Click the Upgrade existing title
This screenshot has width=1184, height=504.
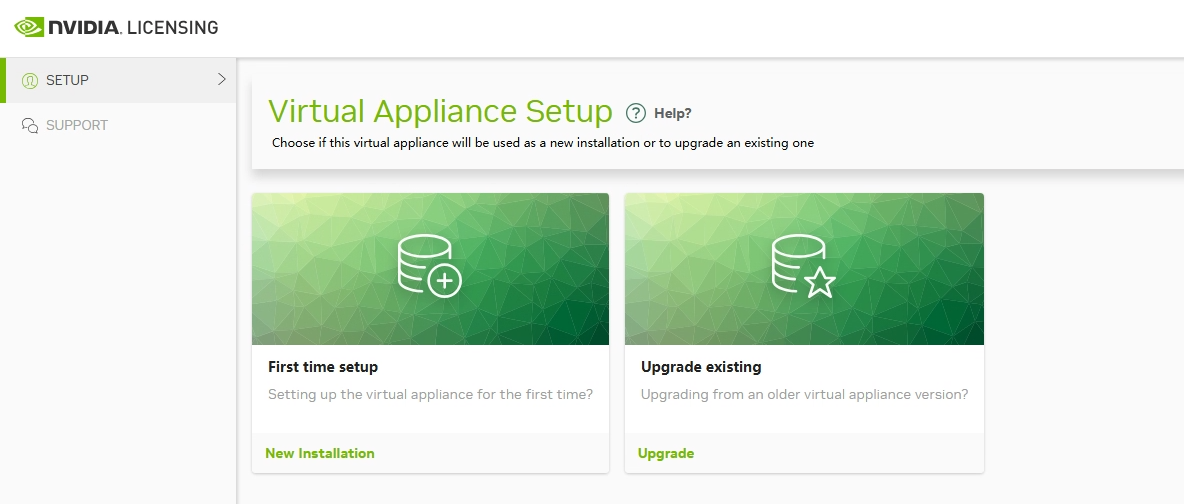pyautogui.click(x=701, y=367)
